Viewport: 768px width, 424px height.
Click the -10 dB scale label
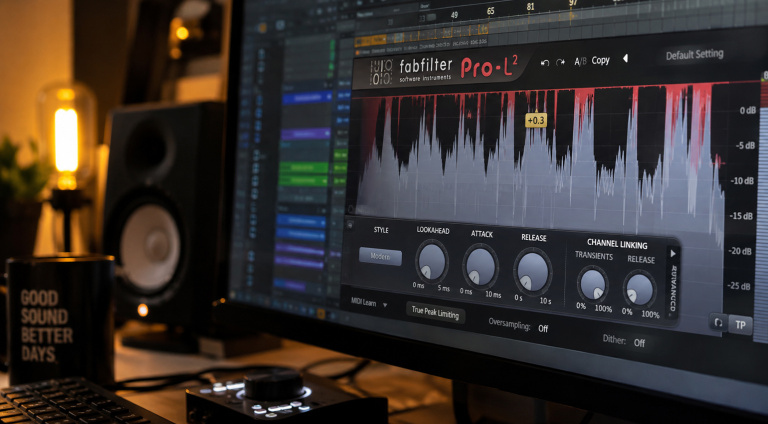[x=742, y=181]
